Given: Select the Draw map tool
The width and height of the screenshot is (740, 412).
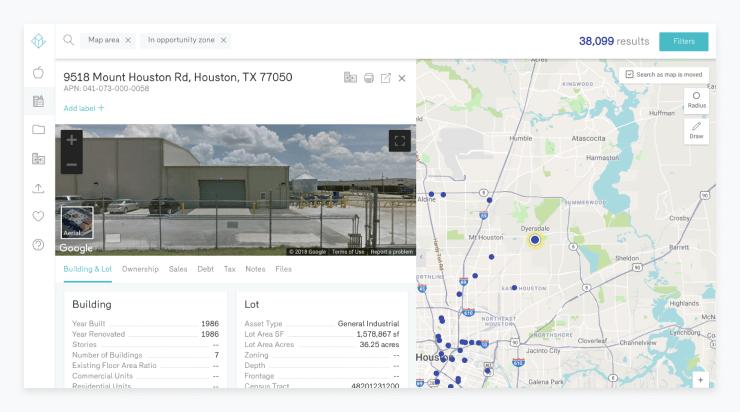Looking at the screenshot, I should 696,131.
